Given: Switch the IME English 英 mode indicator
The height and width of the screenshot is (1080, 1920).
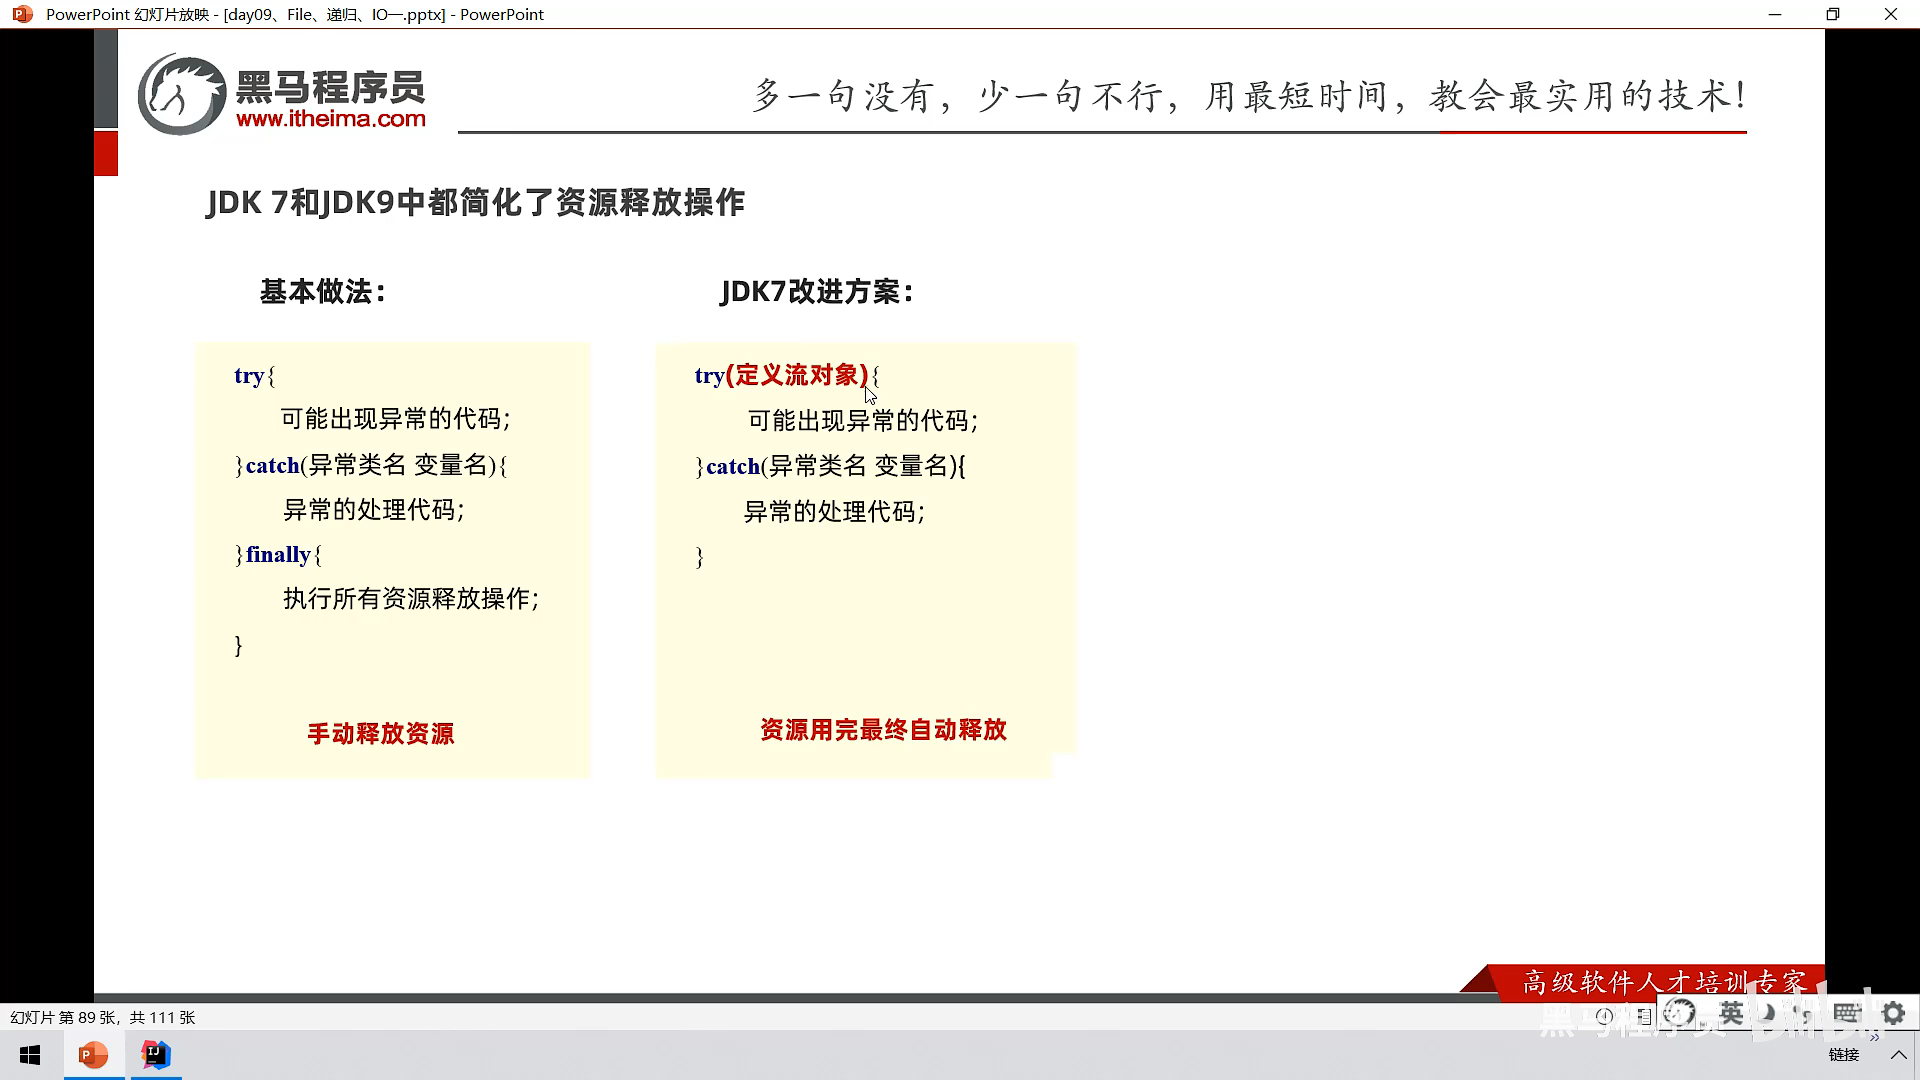Looking at the screenshot, I should tap(1731, 1013).
